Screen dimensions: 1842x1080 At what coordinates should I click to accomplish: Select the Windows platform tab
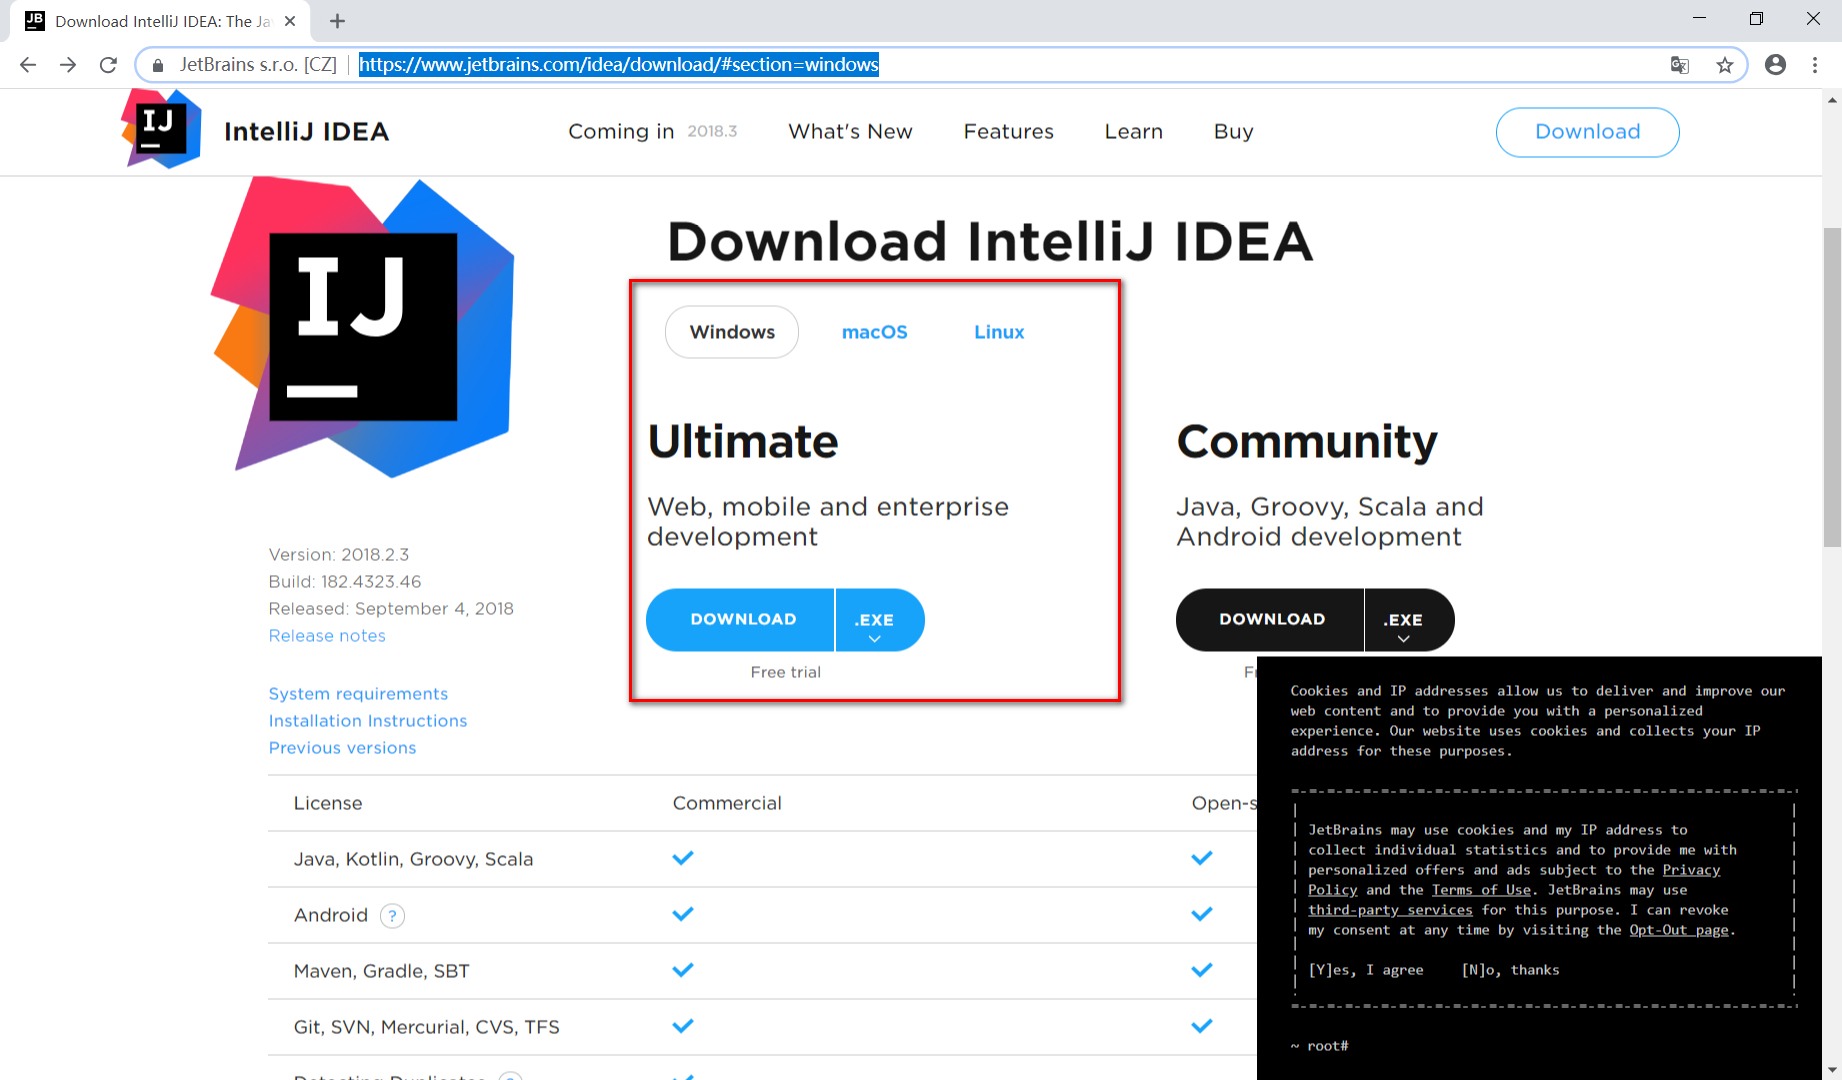732,332
